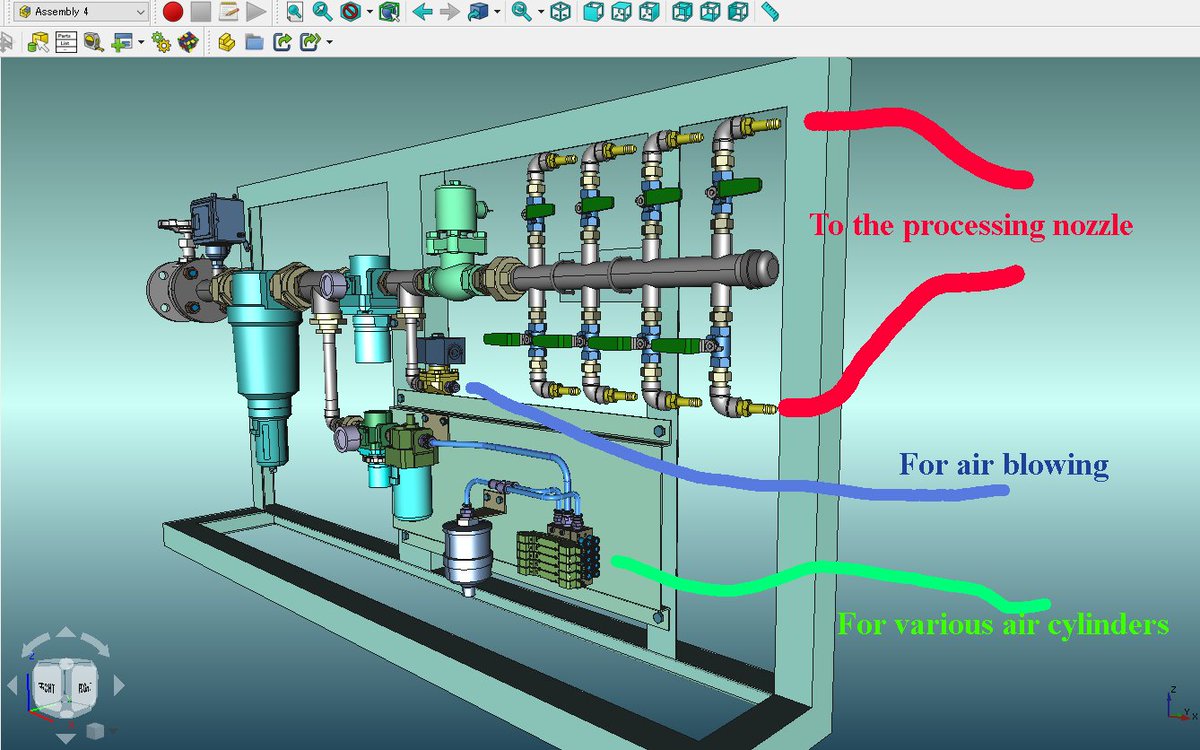Open dropdown arrow beside green plus window icon
Image resolution: width=1200 pixels, height=750 pixels.
point(140,42)
